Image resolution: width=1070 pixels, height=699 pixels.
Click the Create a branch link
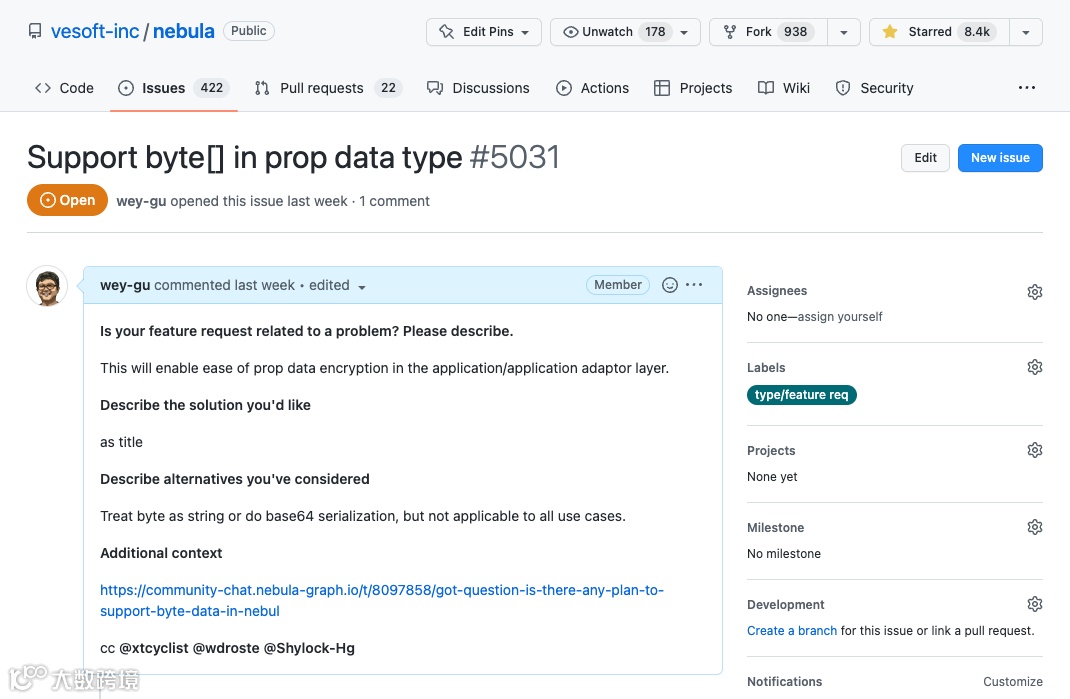[x=792, y=631]
